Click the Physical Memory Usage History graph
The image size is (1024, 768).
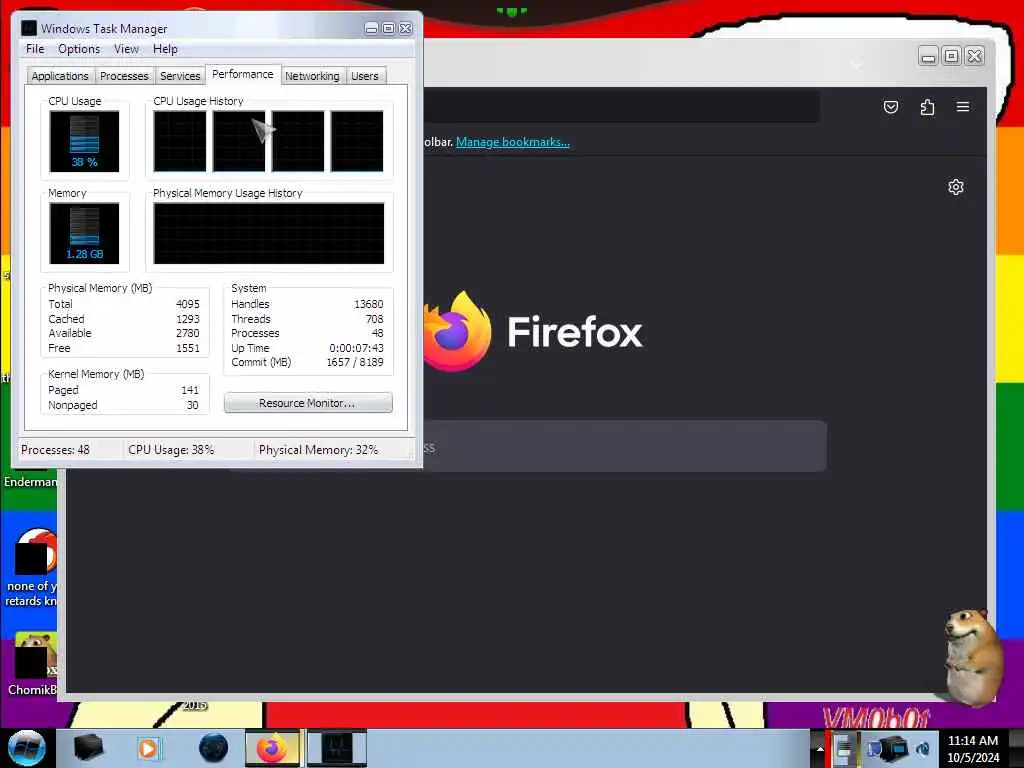[x=268, y=233]
